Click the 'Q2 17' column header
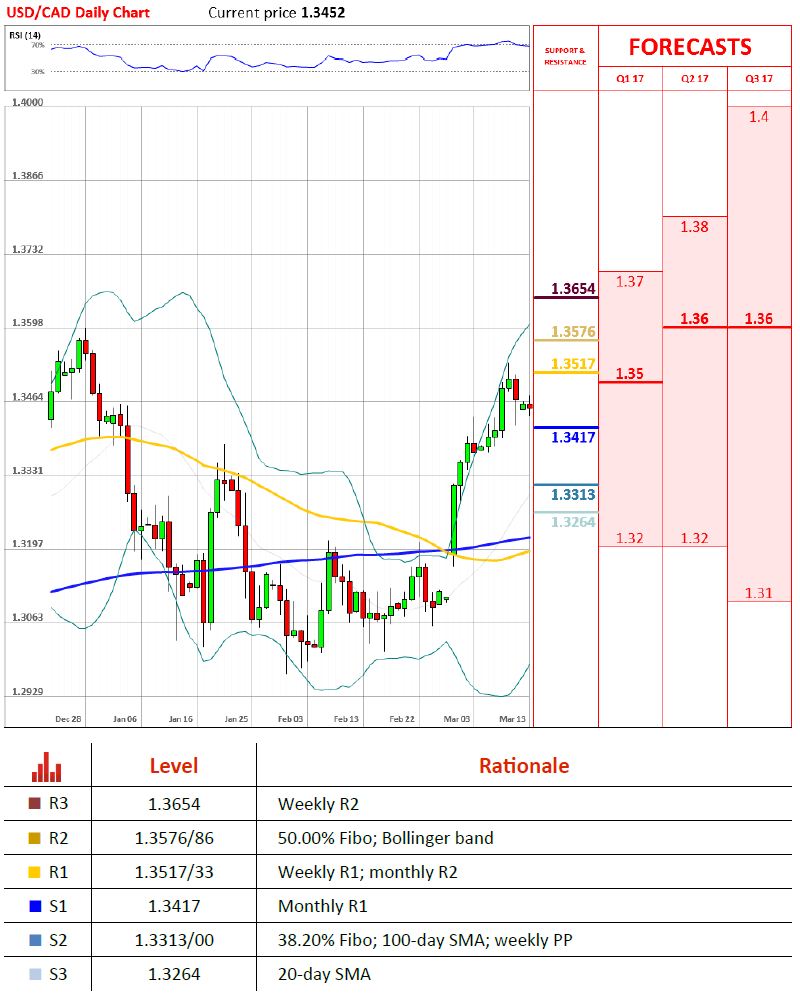The width and height of the screenshot is (800, 995). tap(695, 79)
